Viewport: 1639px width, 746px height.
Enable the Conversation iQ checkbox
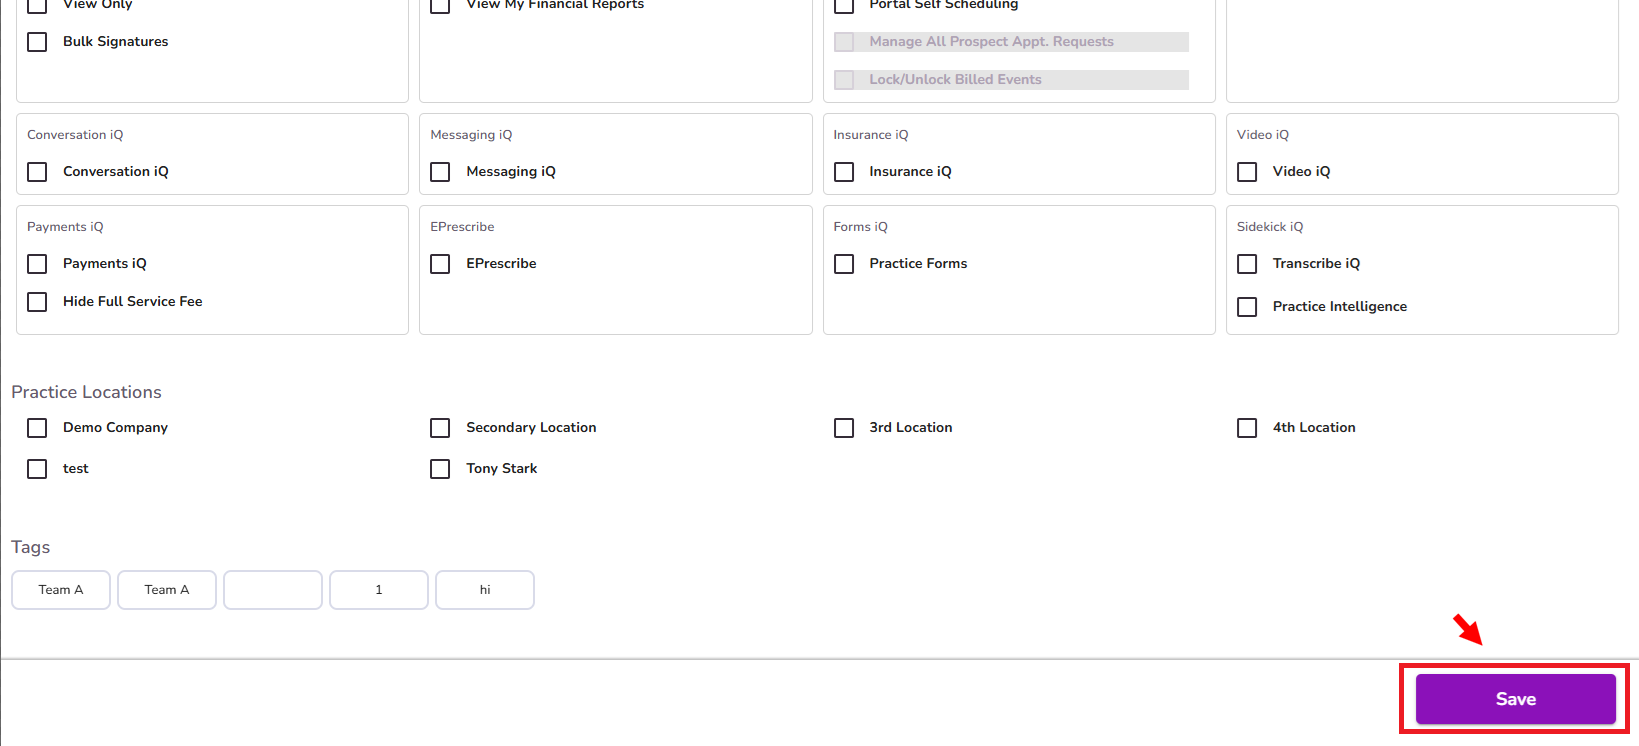(x=37, y=172)
